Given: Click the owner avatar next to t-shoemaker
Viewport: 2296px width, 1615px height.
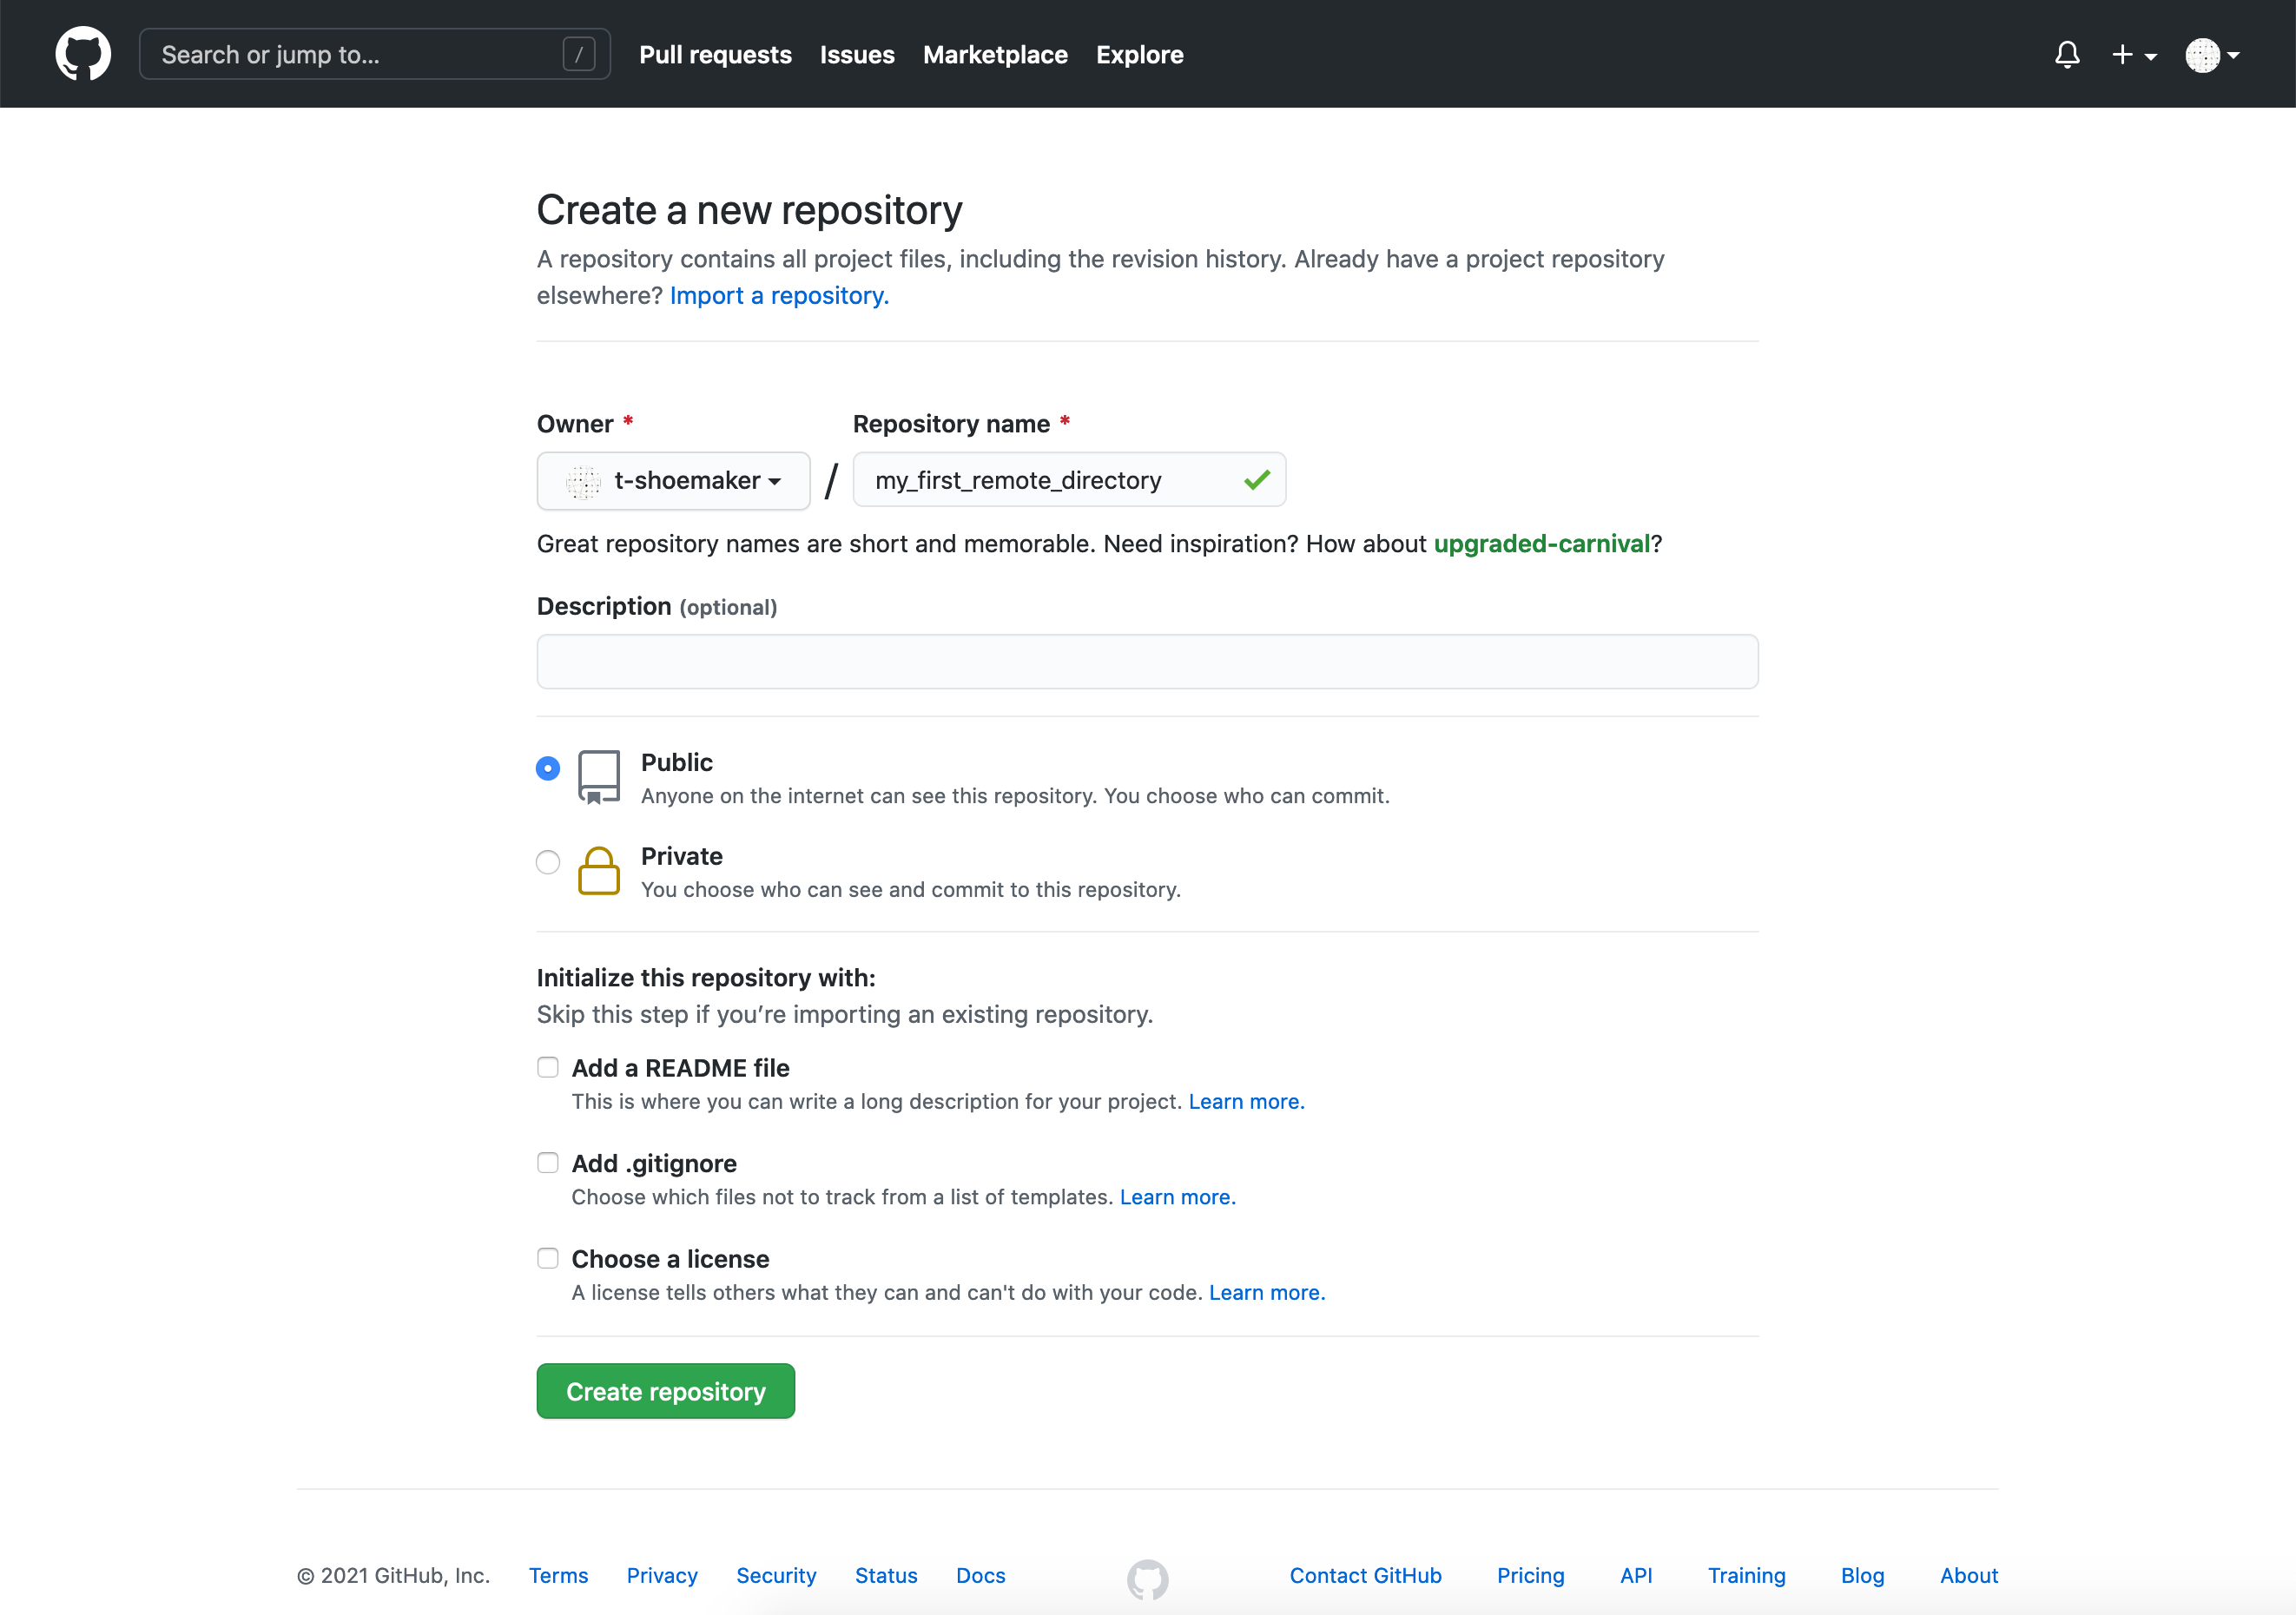Looking at the screenshot, I should [x=584, y=481].
